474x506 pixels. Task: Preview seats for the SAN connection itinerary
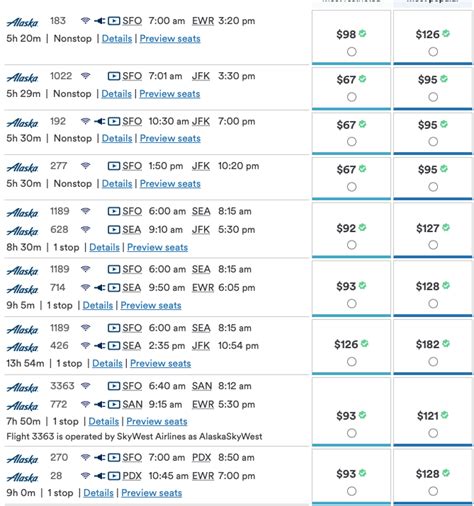click(x=157, y=421)
